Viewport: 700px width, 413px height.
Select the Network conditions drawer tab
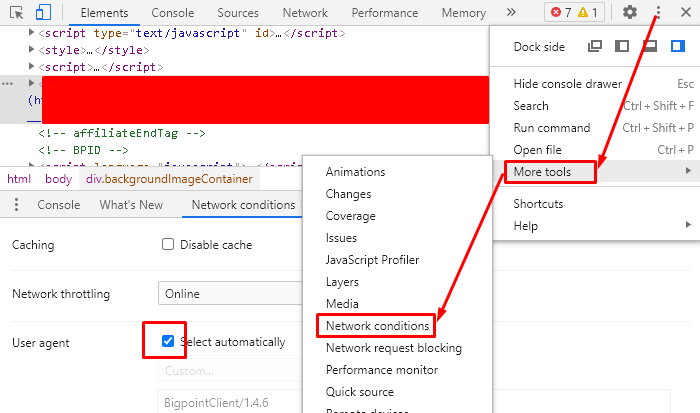point(243,205)
